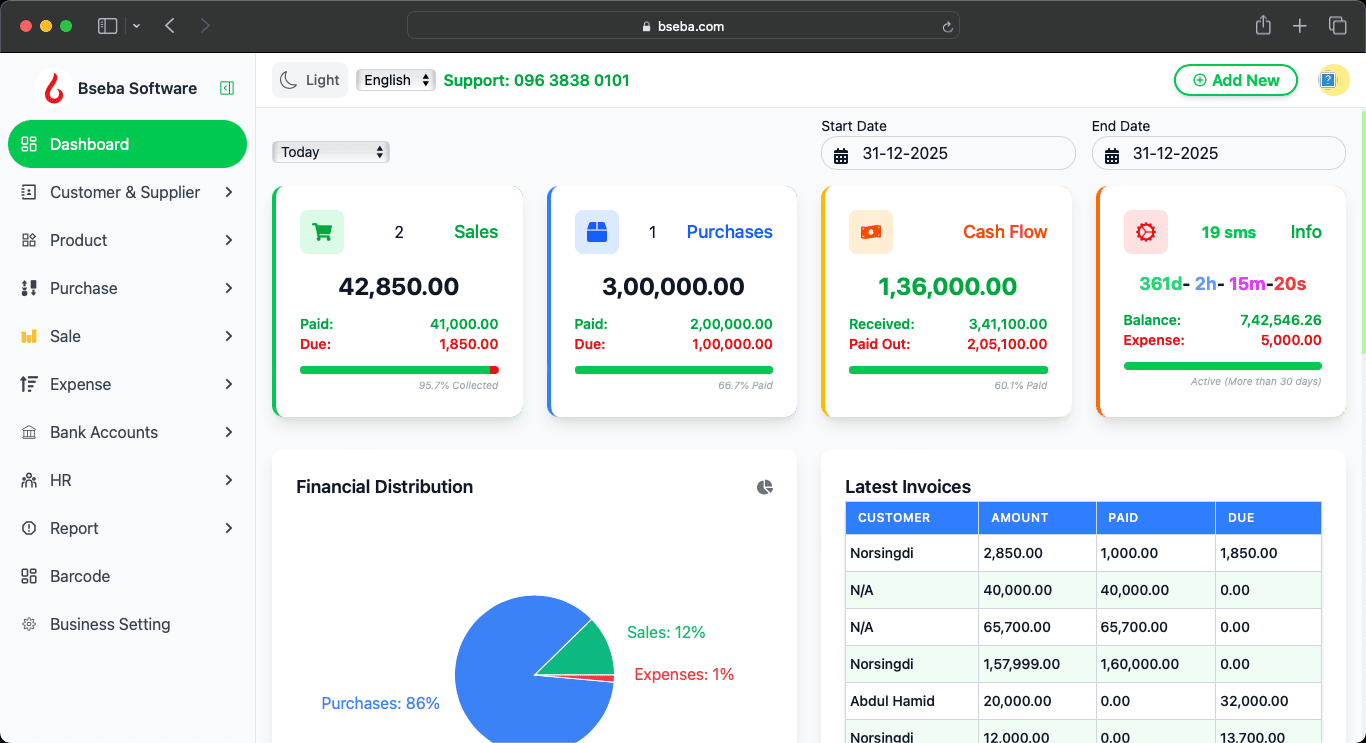Click the blue Purchases box icon
The height and width of the screenshot is (743, 1366).
[597, 232]
